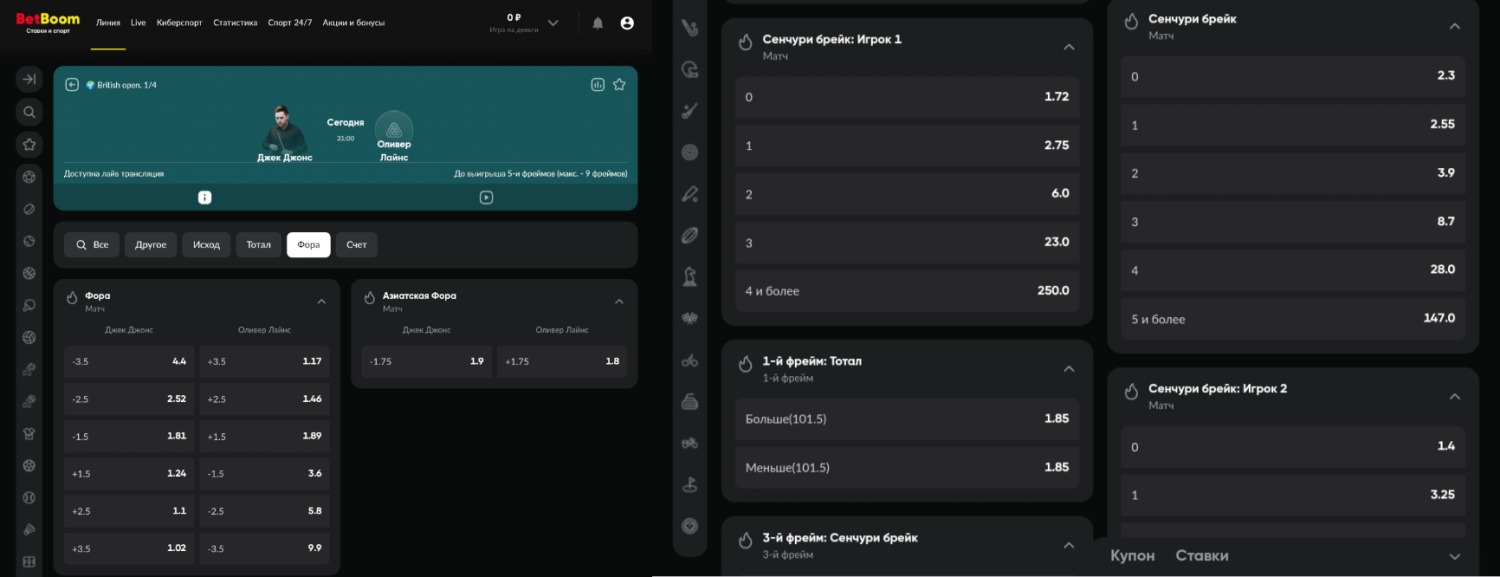Open the Киберспорт menu item
The width and height of the screenshot is (1500, 577).
[x=179, y=23]
